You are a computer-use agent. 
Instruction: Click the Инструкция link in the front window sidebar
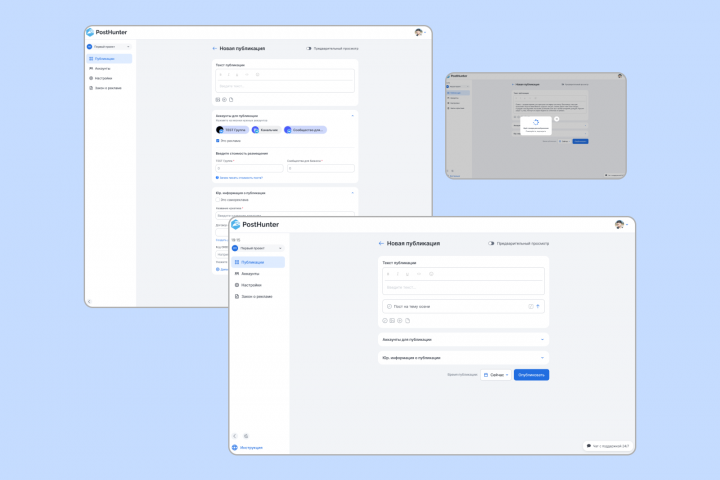point(248,447)
